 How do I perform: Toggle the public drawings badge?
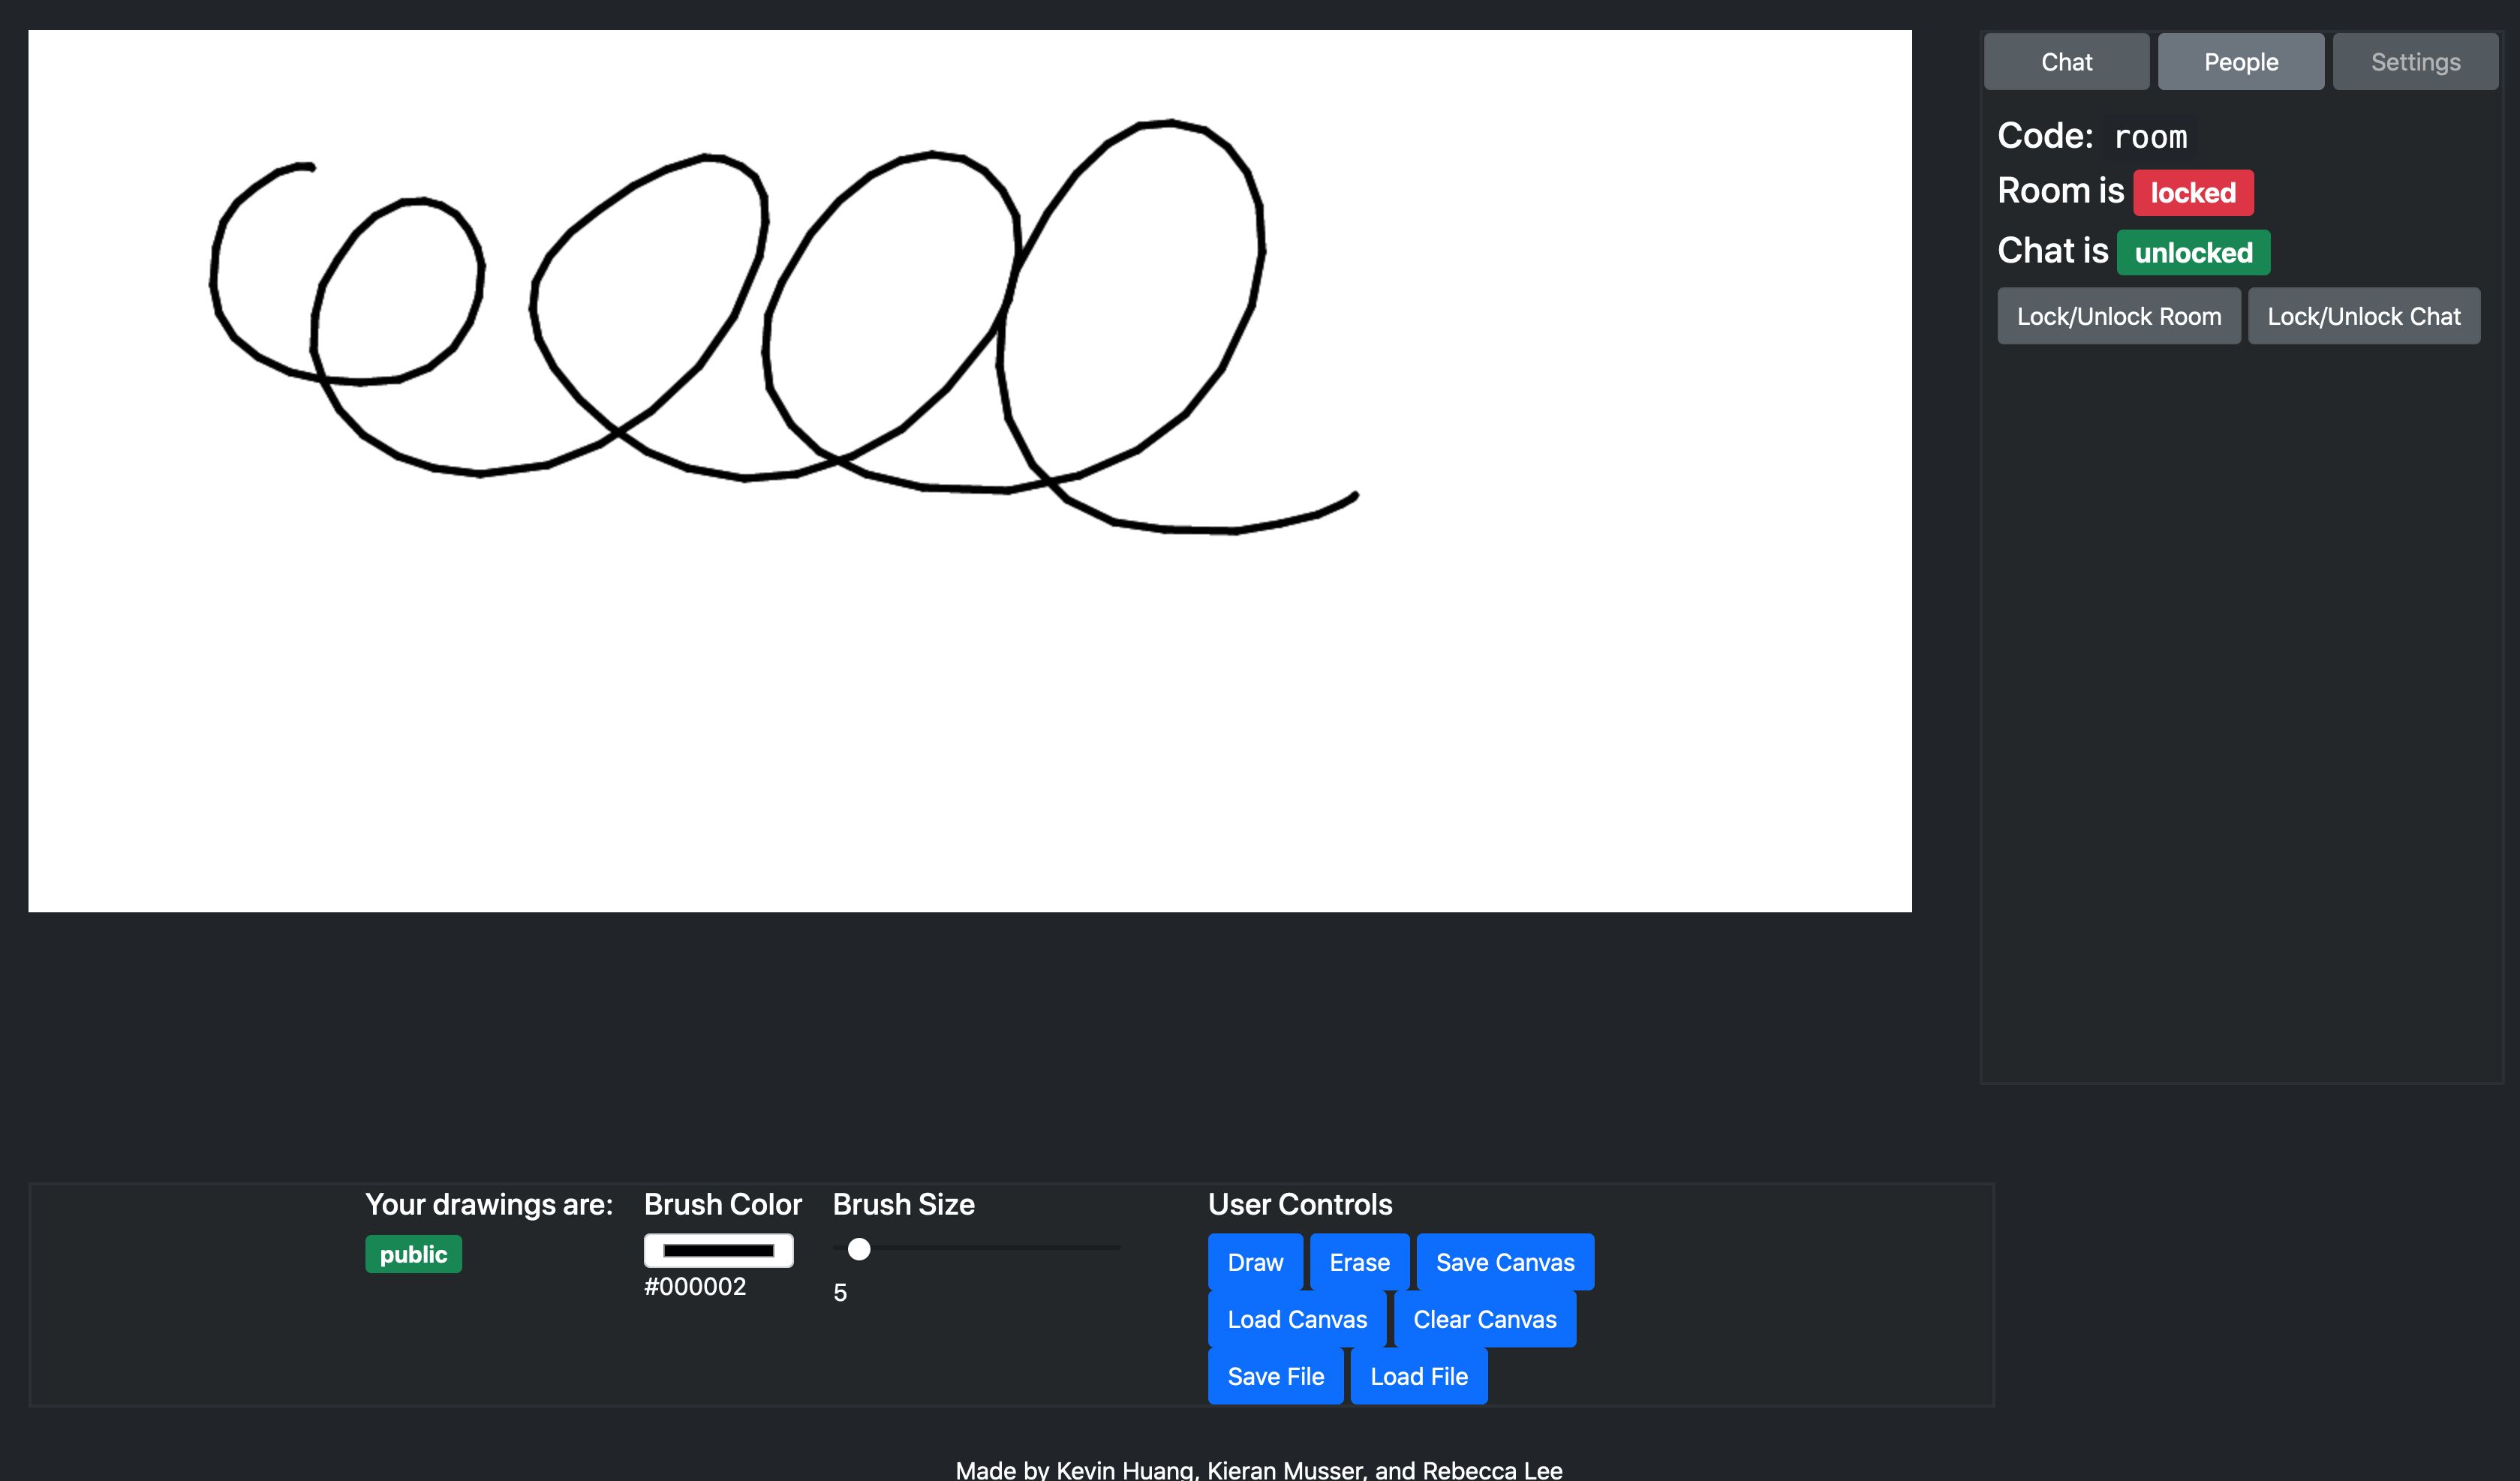413,1254
